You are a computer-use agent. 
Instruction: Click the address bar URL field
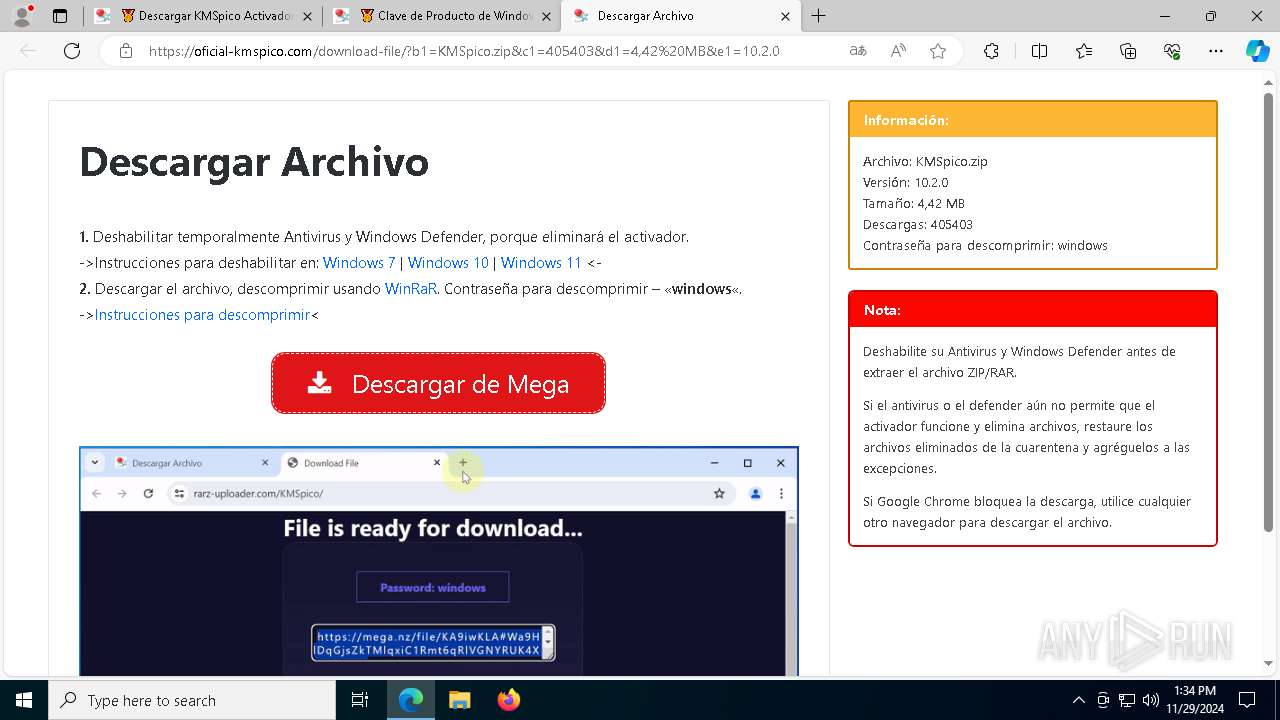(x=464, y=51)
